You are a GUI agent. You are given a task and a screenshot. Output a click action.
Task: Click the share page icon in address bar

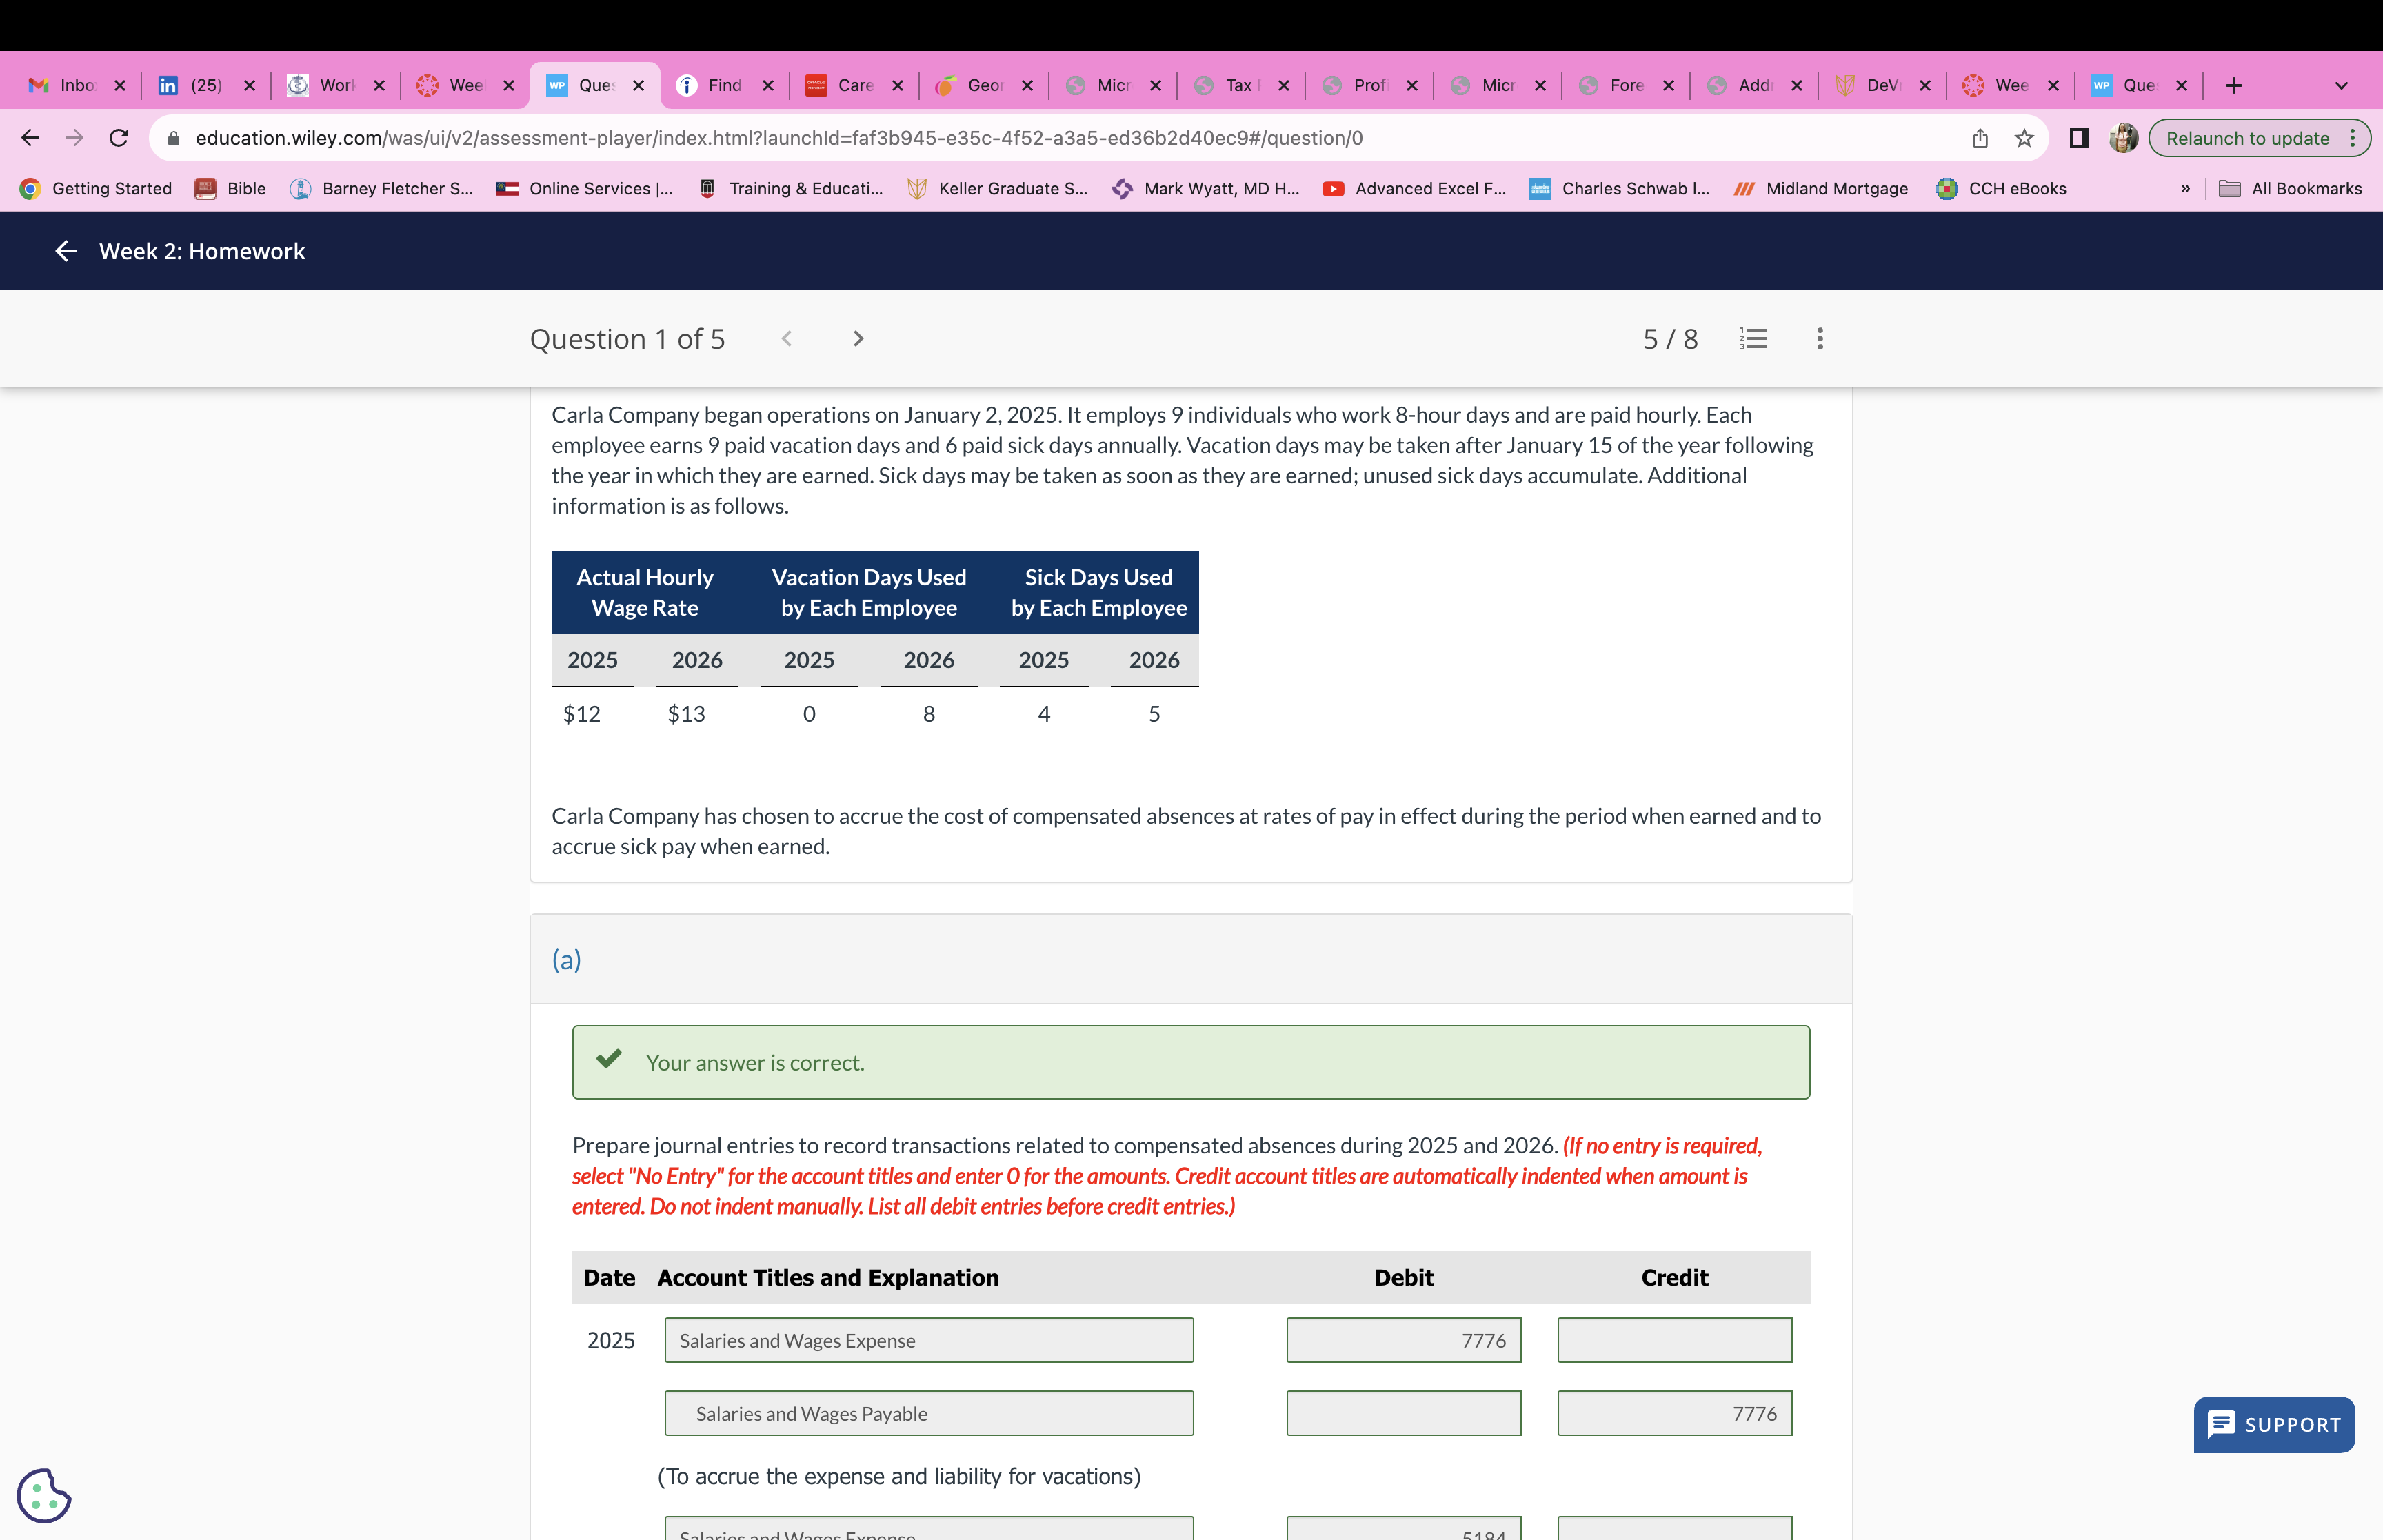(1979, 138)
